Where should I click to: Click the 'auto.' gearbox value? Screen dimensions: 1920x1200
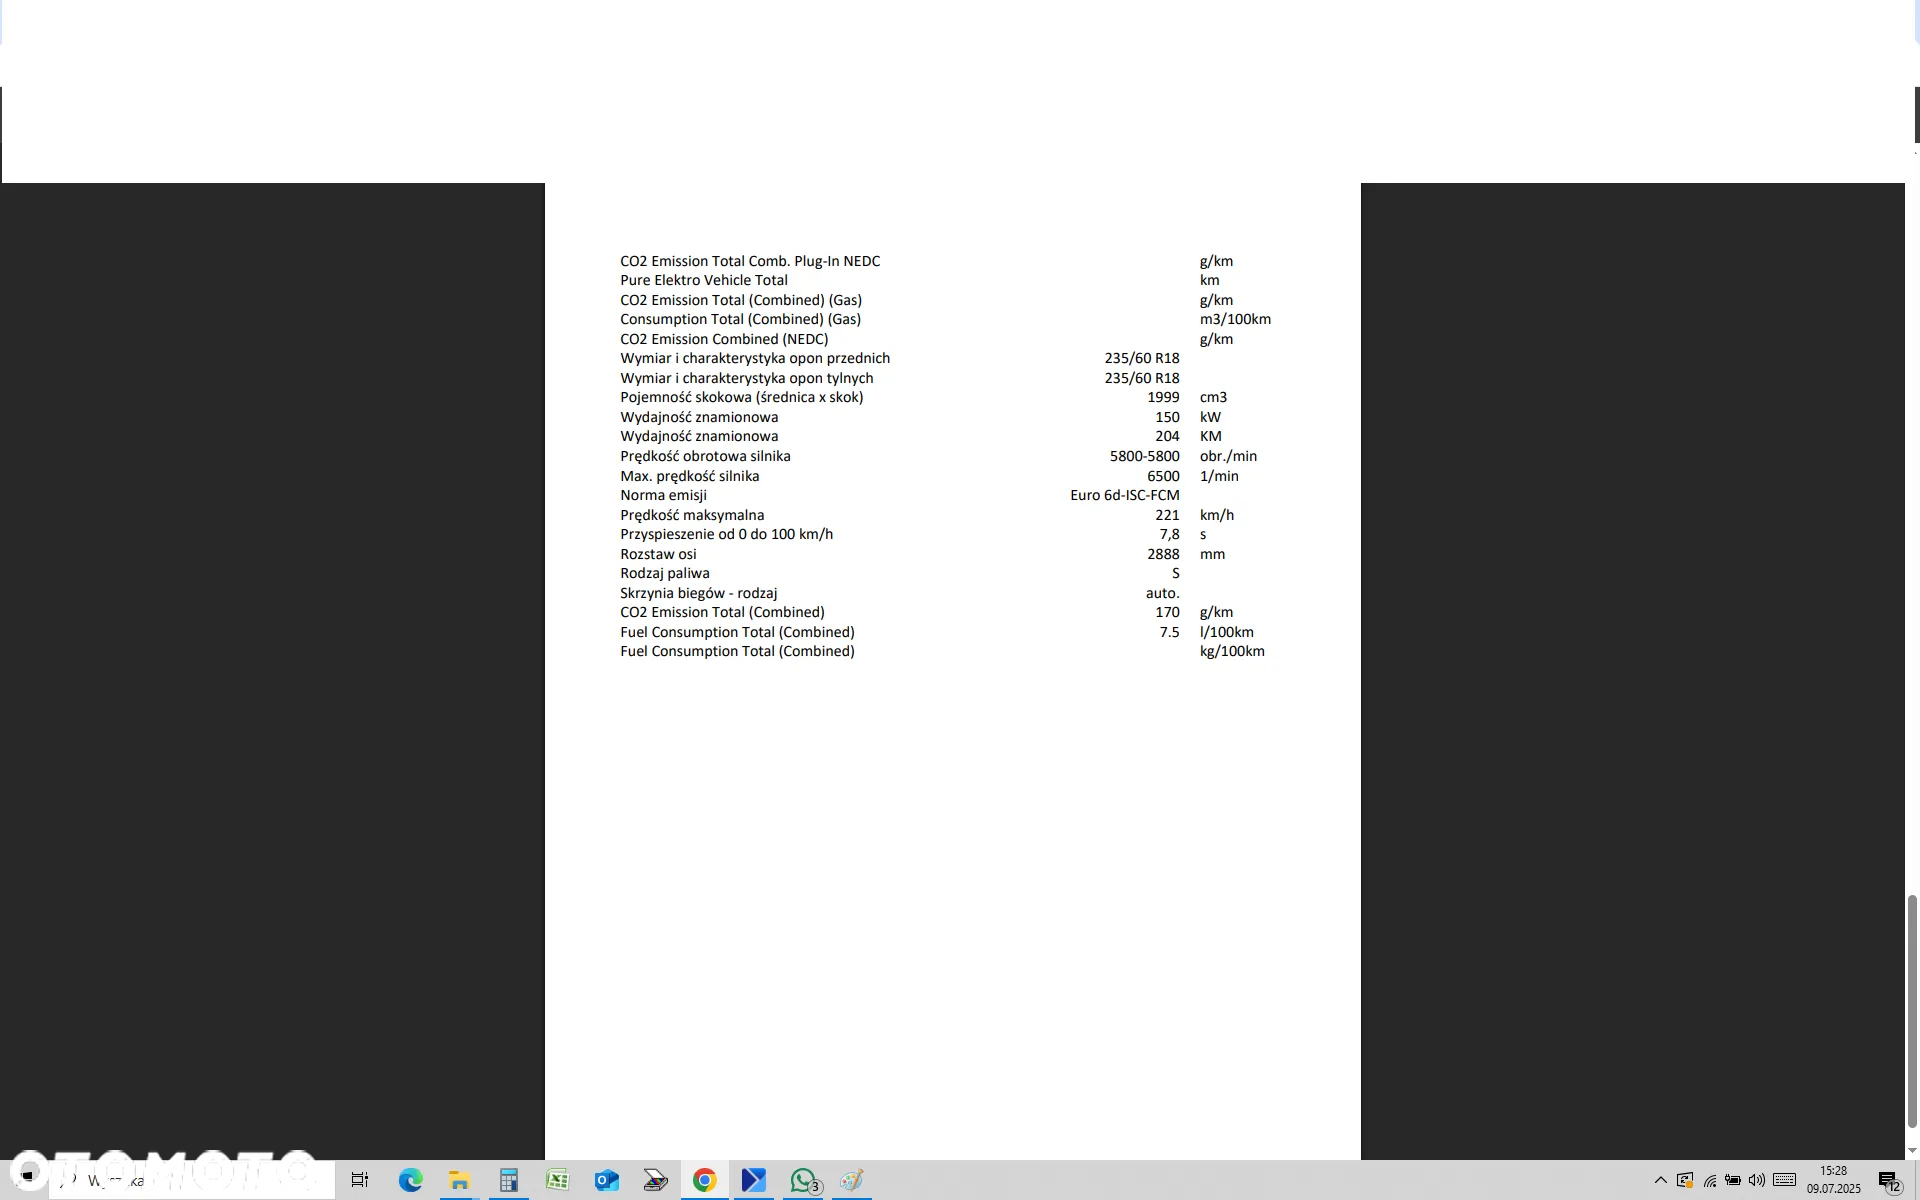coord(1163,593)
